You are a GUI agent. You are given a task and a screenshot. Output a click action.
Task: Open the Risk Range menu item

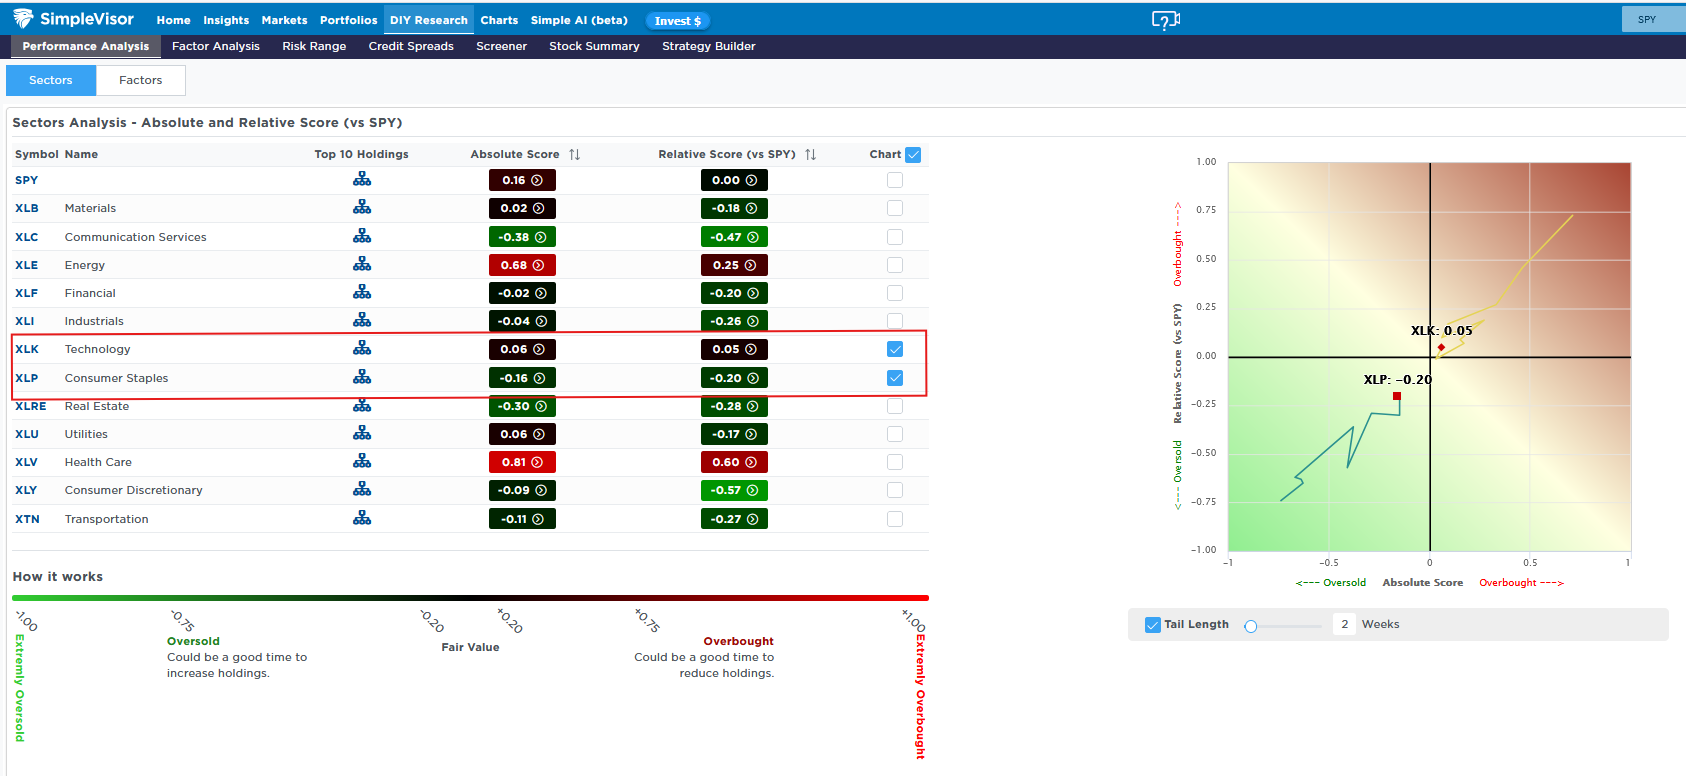coord(314,46)
